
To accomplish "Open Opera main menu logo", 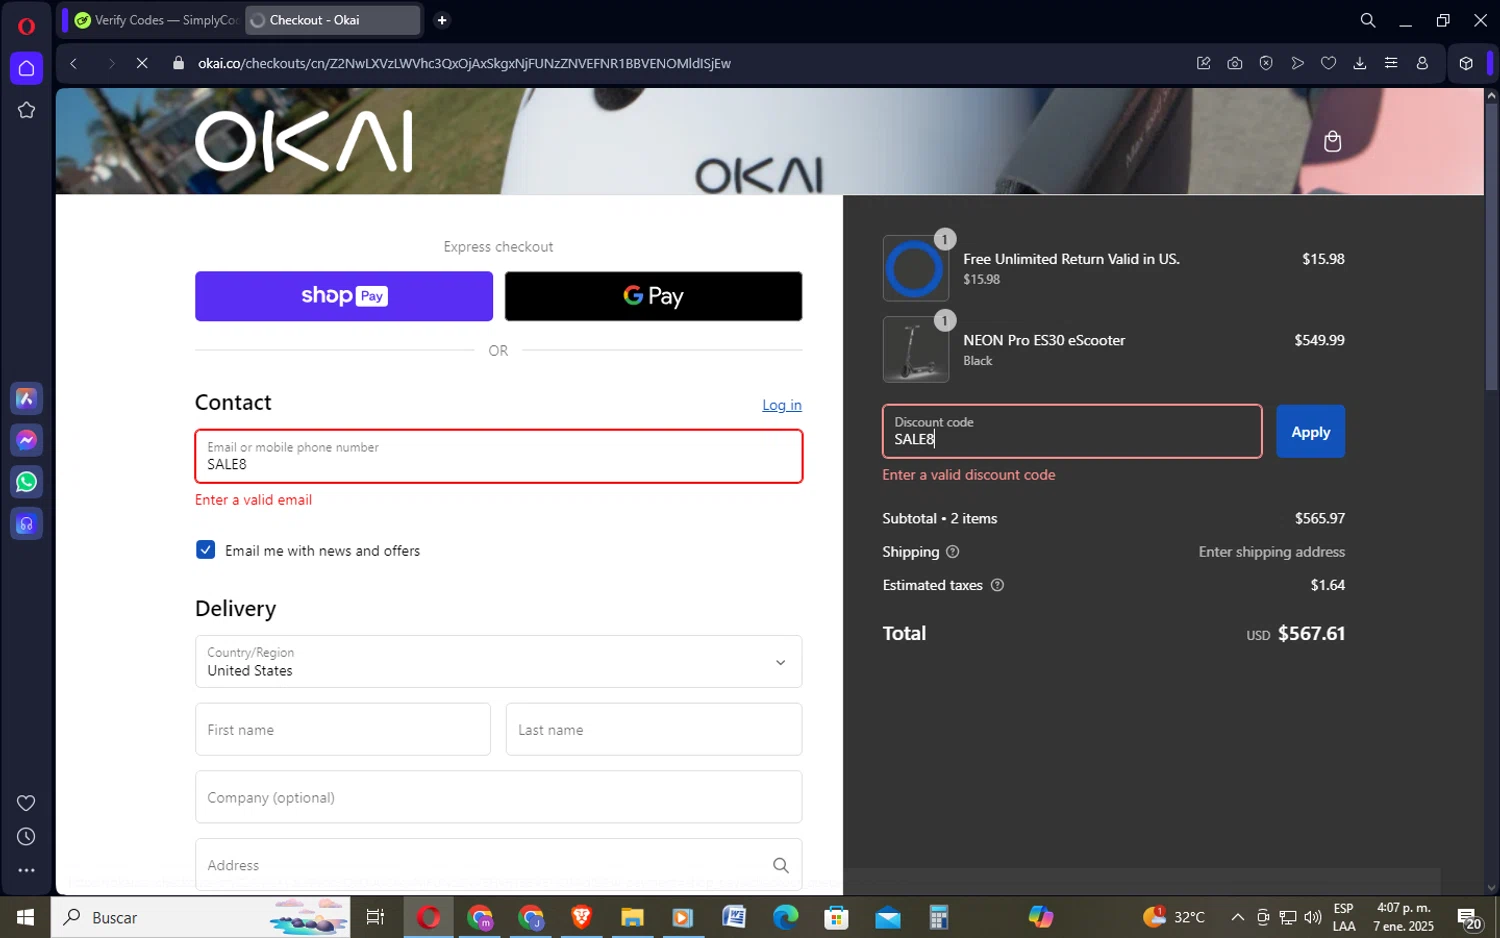I will (26, 26).
